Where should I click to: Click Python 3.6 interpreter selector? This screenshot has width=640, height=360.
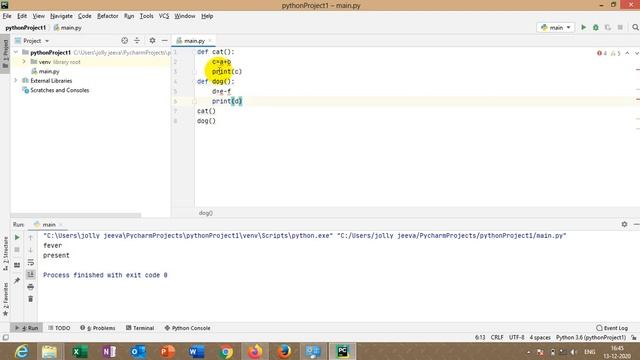(x=591, y=338)
